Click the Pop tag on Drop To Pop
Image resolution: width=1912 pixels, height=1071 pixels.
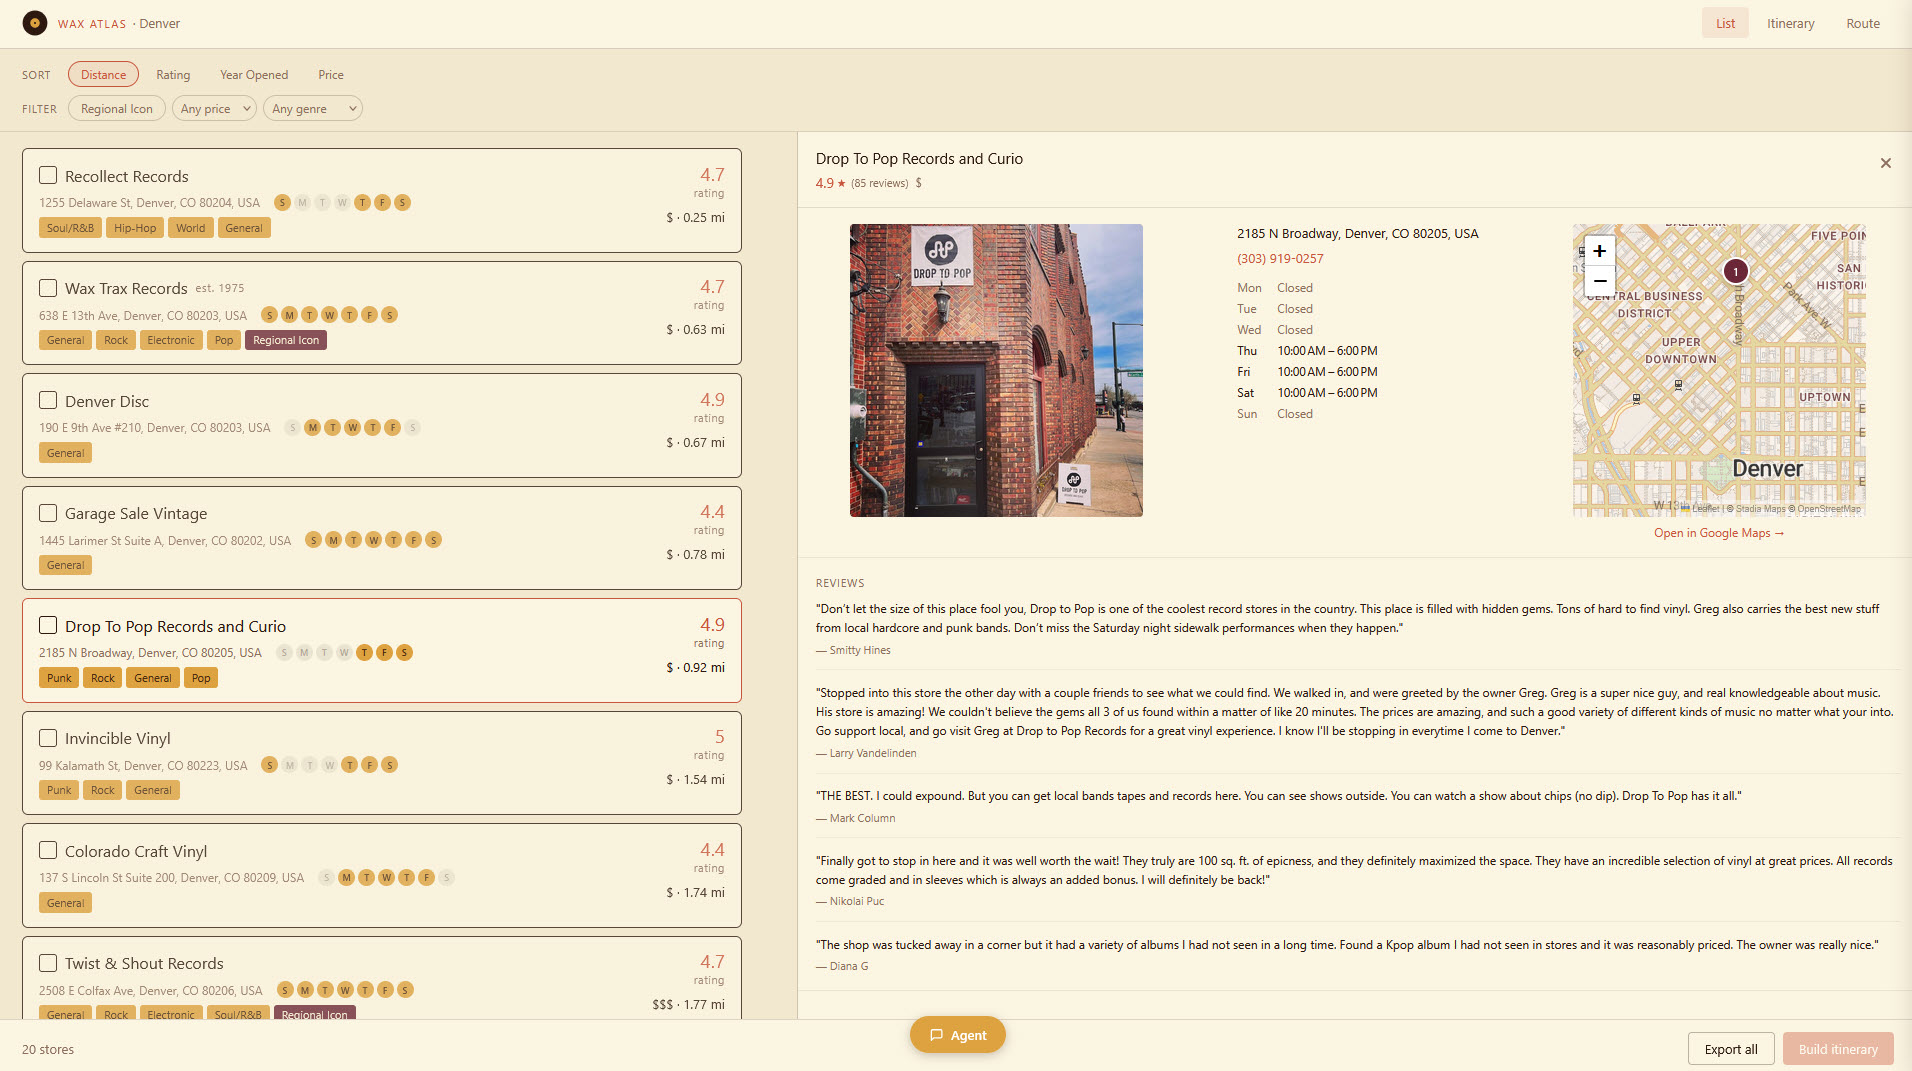201,678
